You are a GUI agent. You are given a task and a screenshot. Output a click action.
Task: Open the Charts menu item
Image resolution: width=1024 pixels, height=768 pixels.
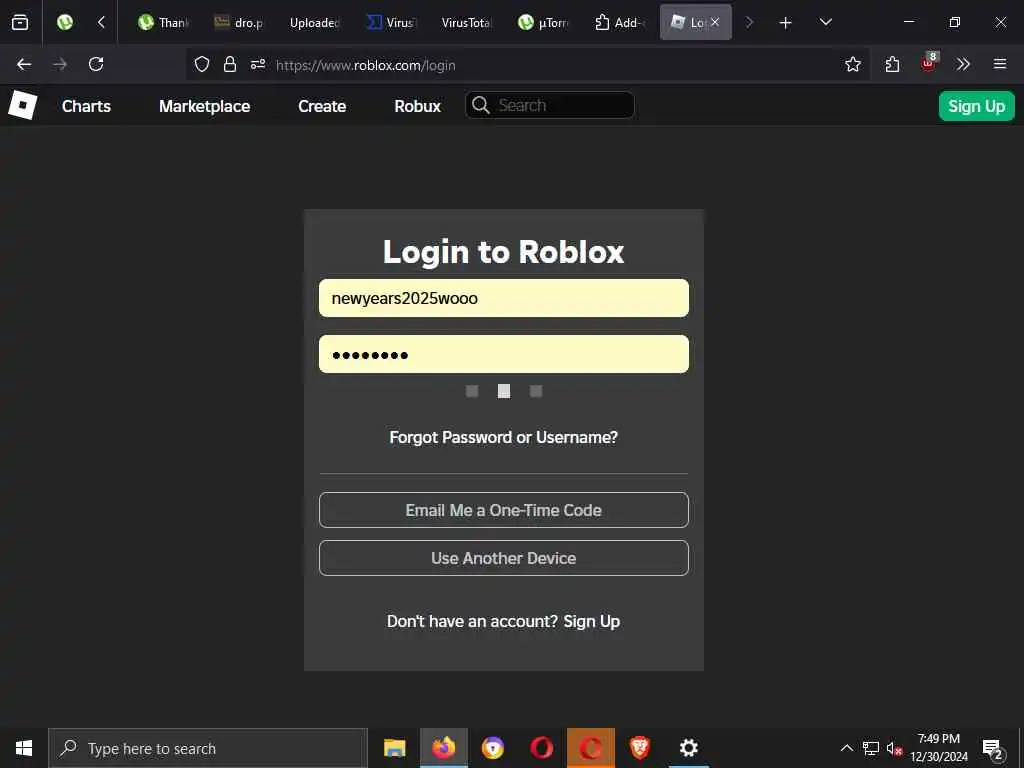(x=86, y=106)
